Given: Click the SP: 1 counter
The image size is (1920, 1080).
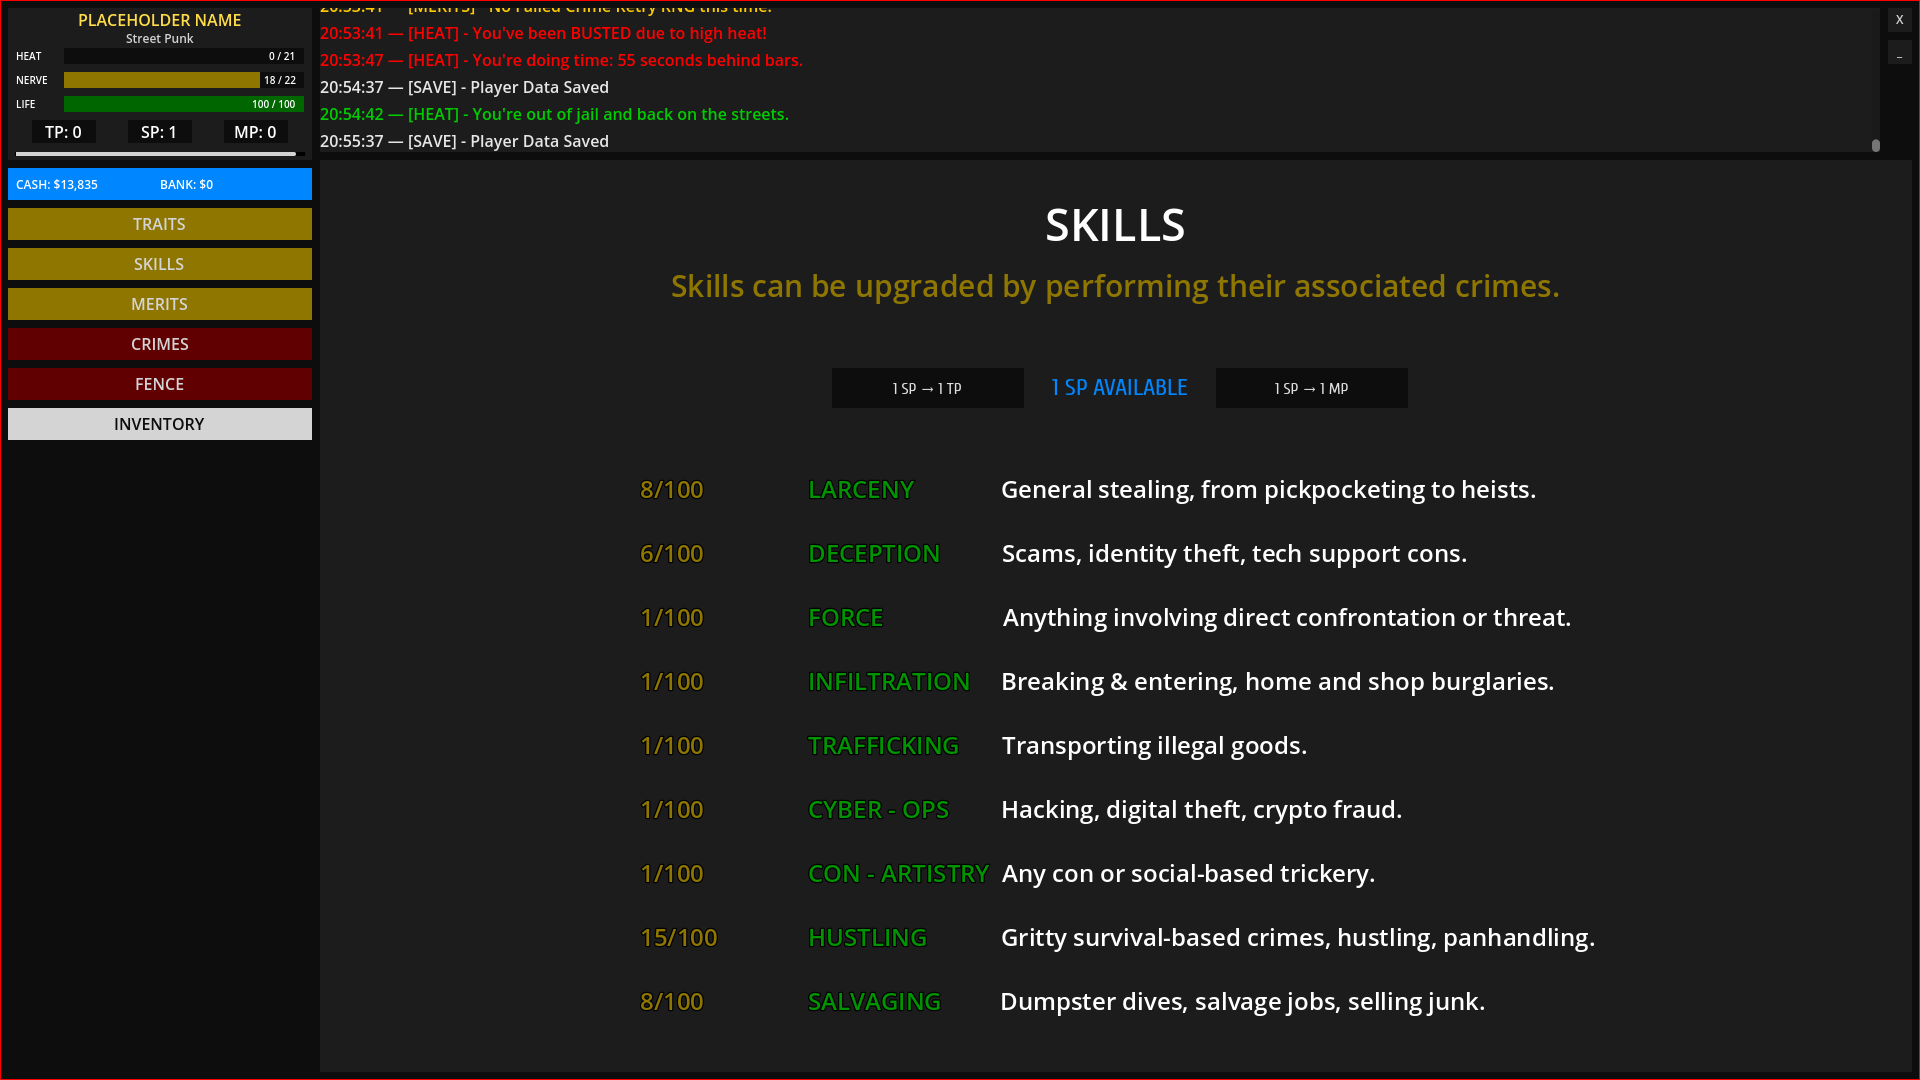Looking at the screenshot, I should (x=159, y=132).
